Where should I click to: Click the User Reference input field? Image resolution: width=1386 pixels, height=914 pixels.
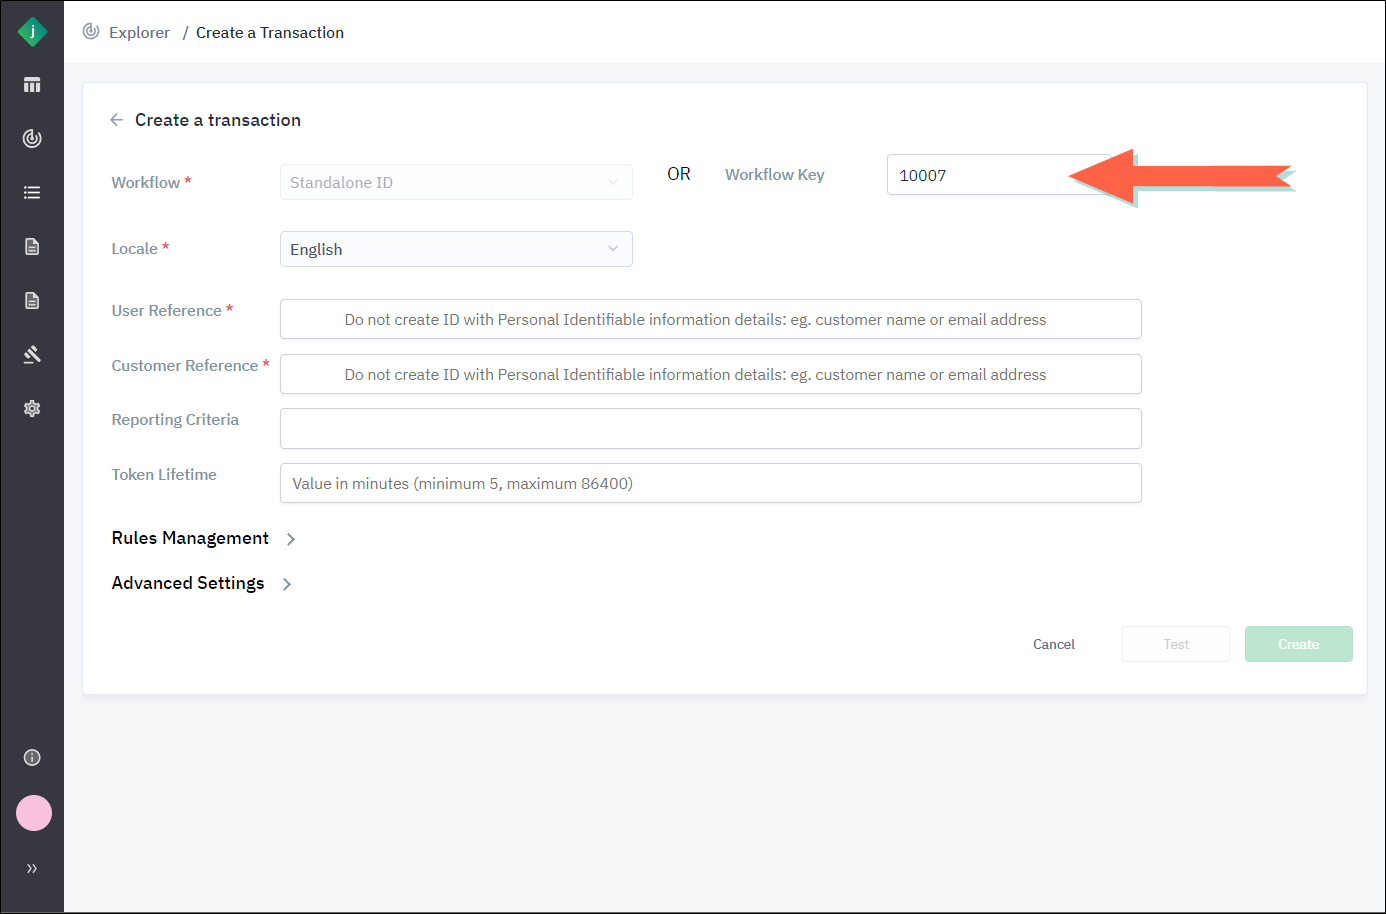click(x=710, y=320)
